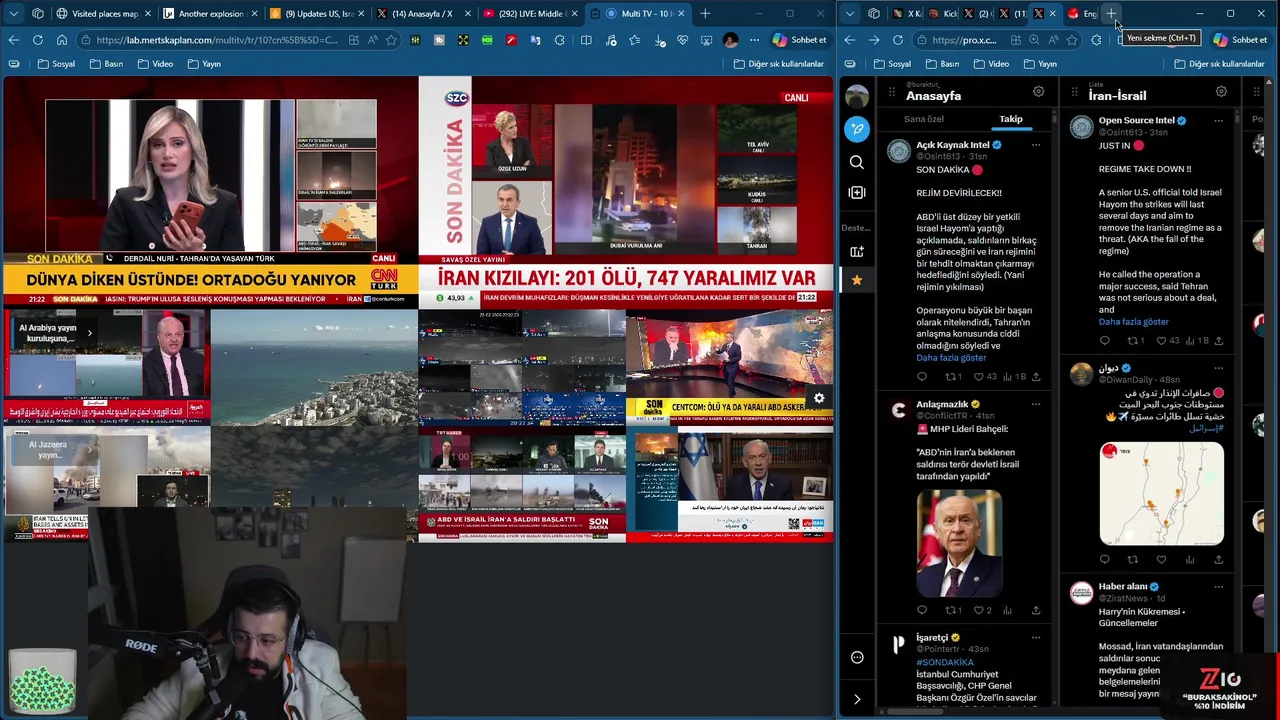
Task: Click Daha fazla göster on Açık Kaynak Intel post
Action: [951, 358]
